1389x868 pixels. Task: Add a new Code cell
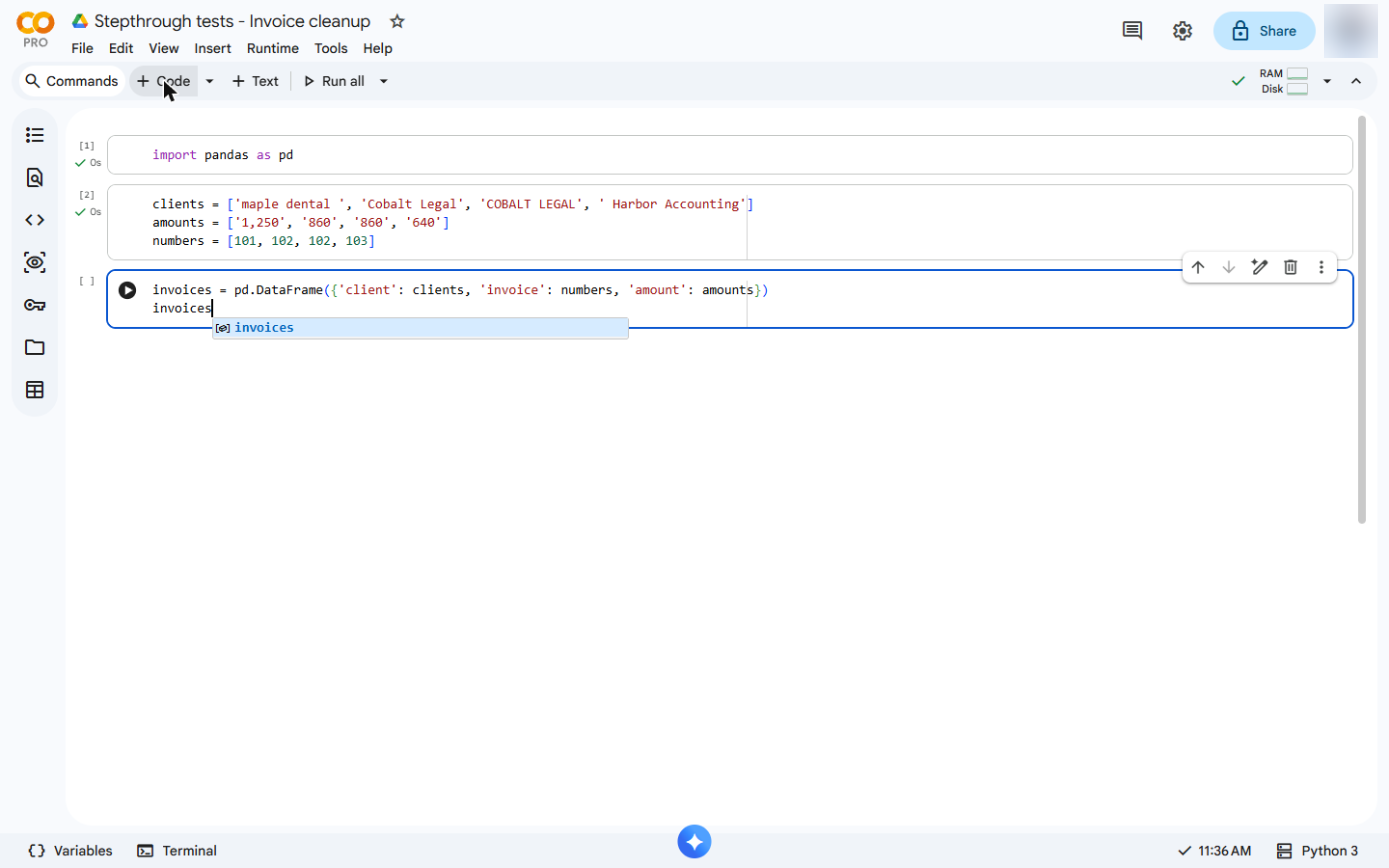point(164,81)
